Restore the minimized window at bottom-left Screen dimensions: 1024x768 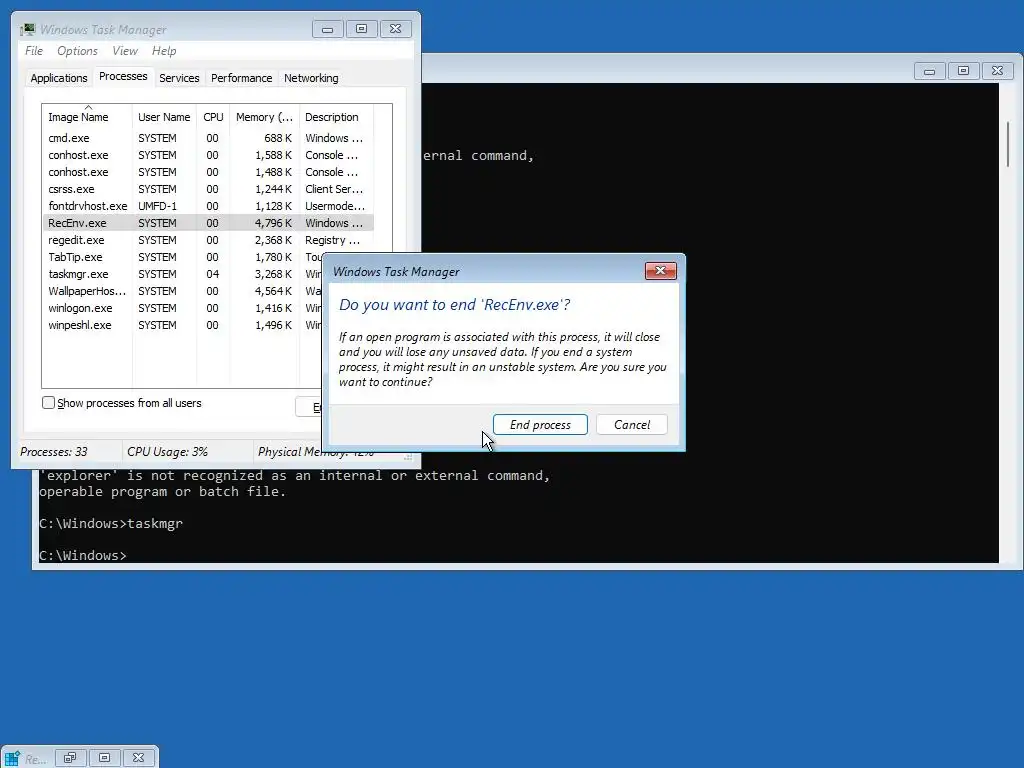point(70,758)
